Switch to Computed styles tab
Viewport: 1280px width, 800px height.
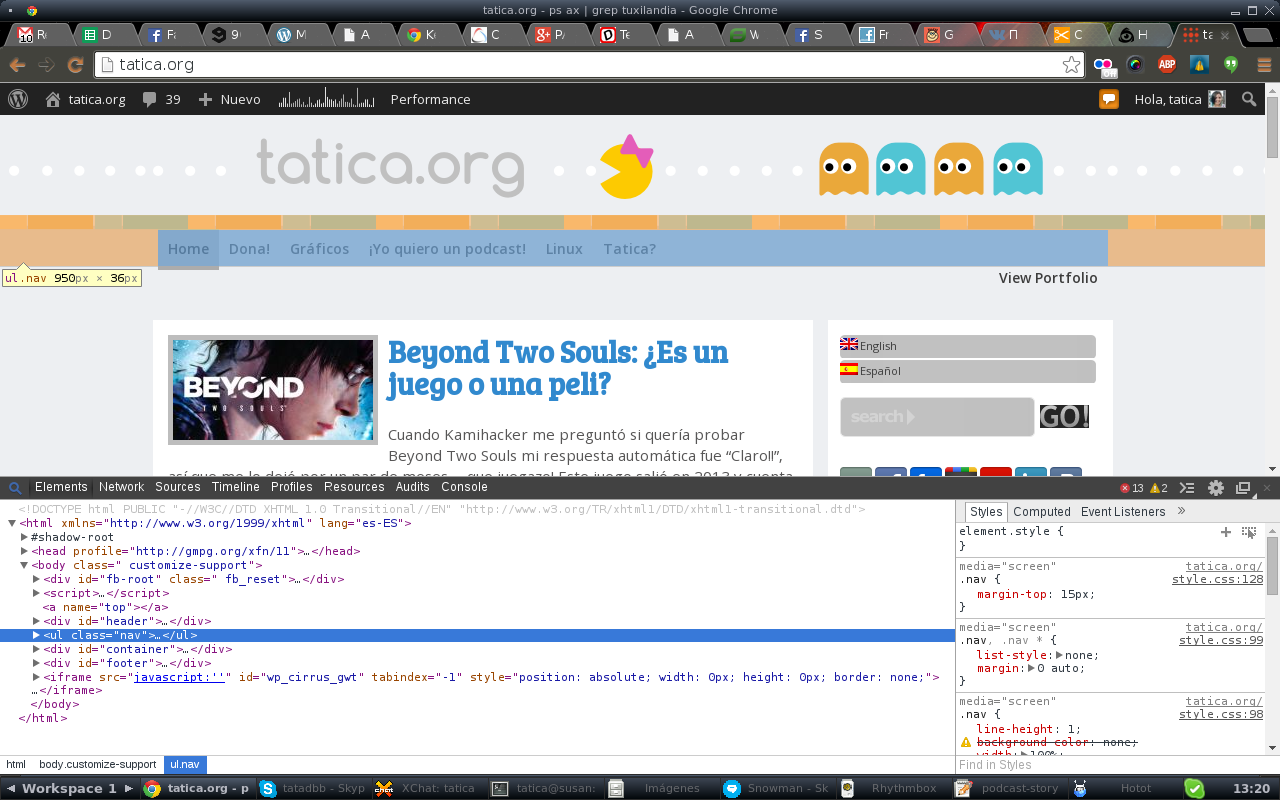click(x=1042, y=511)
